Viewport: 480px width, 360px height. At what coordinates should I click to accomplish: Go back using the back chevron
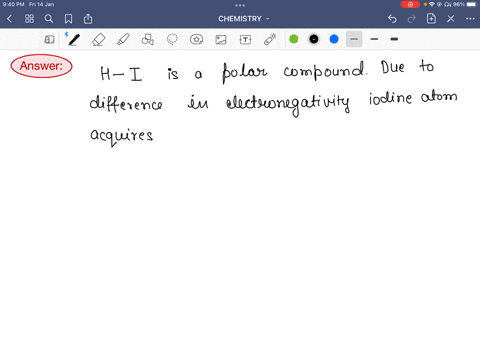(9, 19)
